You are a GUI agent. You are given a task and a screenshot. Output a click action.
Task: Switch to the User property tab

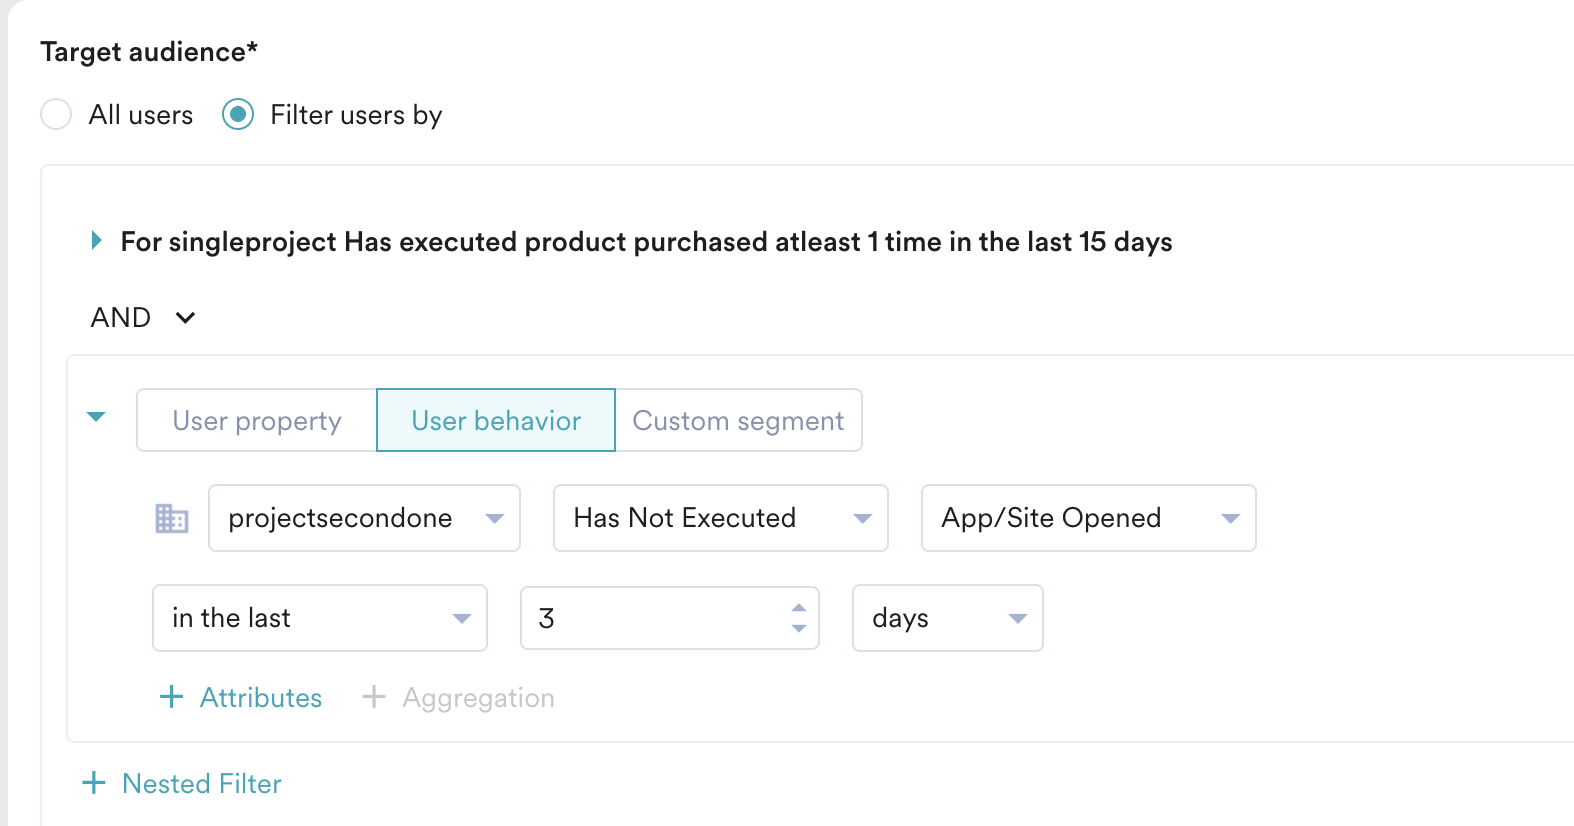pos(256,420)
